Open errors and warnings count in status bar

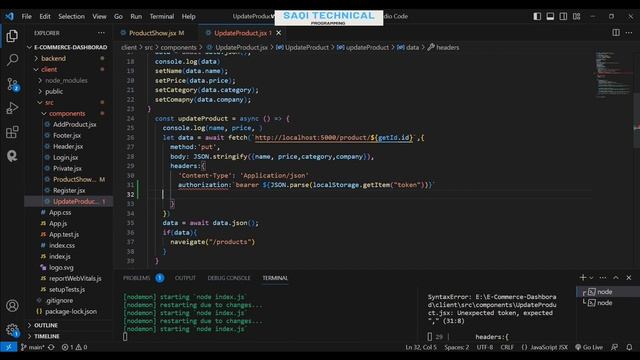[74, 347]
